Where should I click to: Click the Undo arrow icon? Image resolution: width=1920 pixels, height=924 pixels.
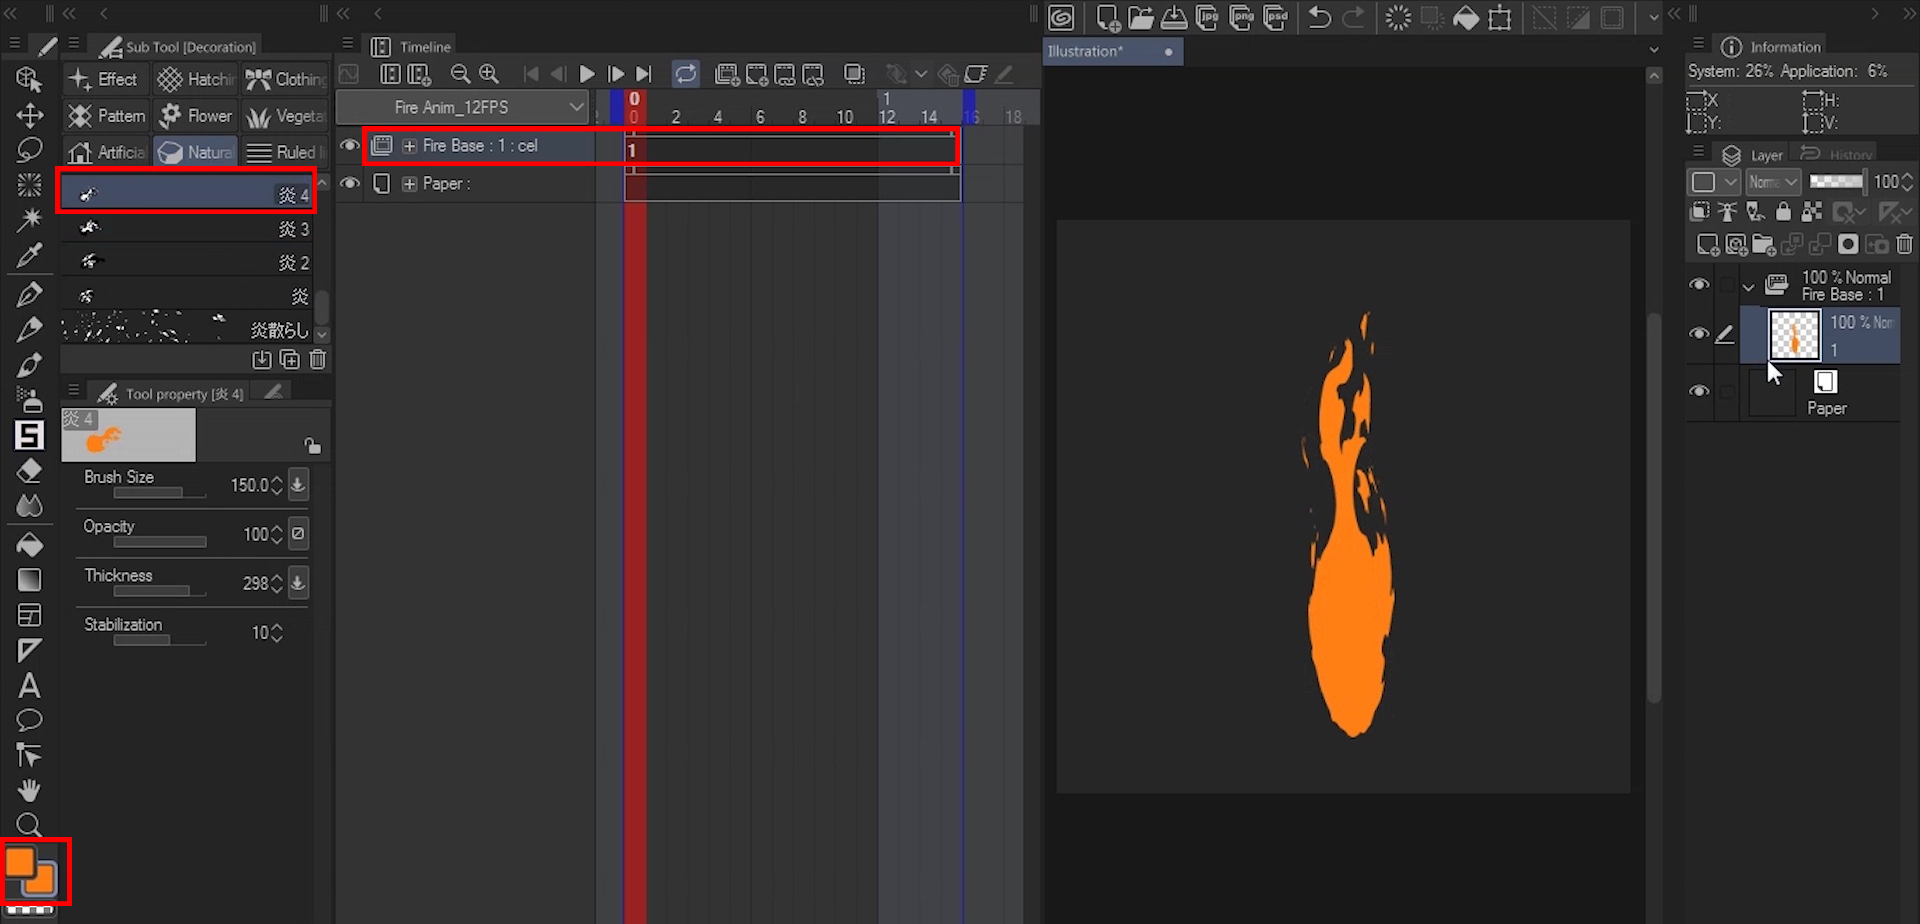1319,18
